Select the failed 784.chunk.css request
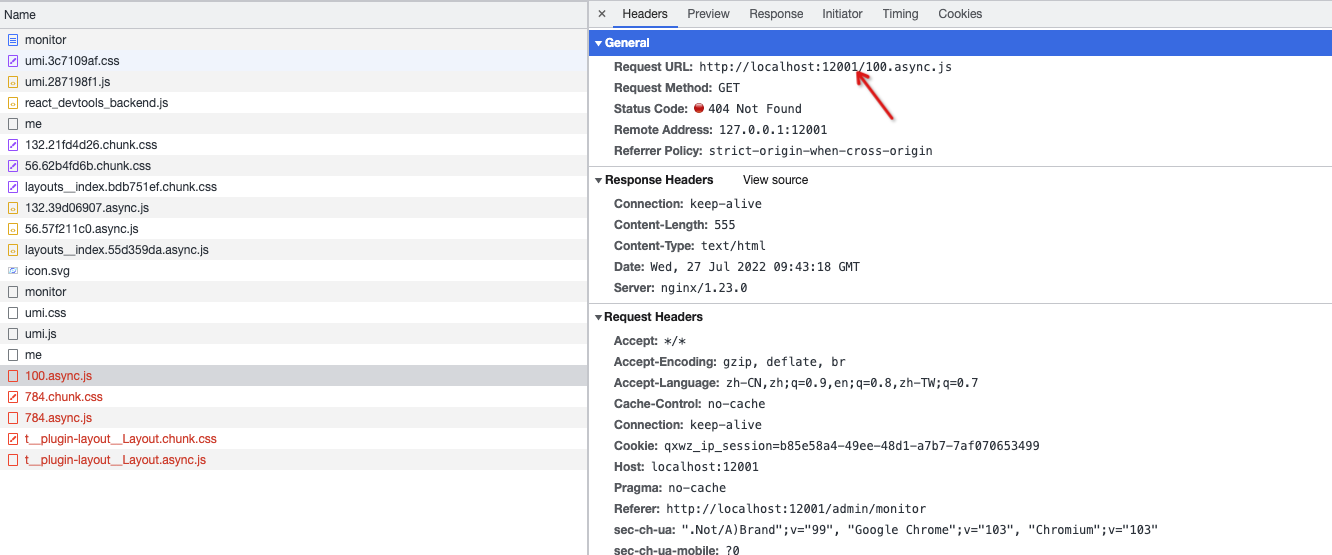1332x555 pixels. click(293, 397)
